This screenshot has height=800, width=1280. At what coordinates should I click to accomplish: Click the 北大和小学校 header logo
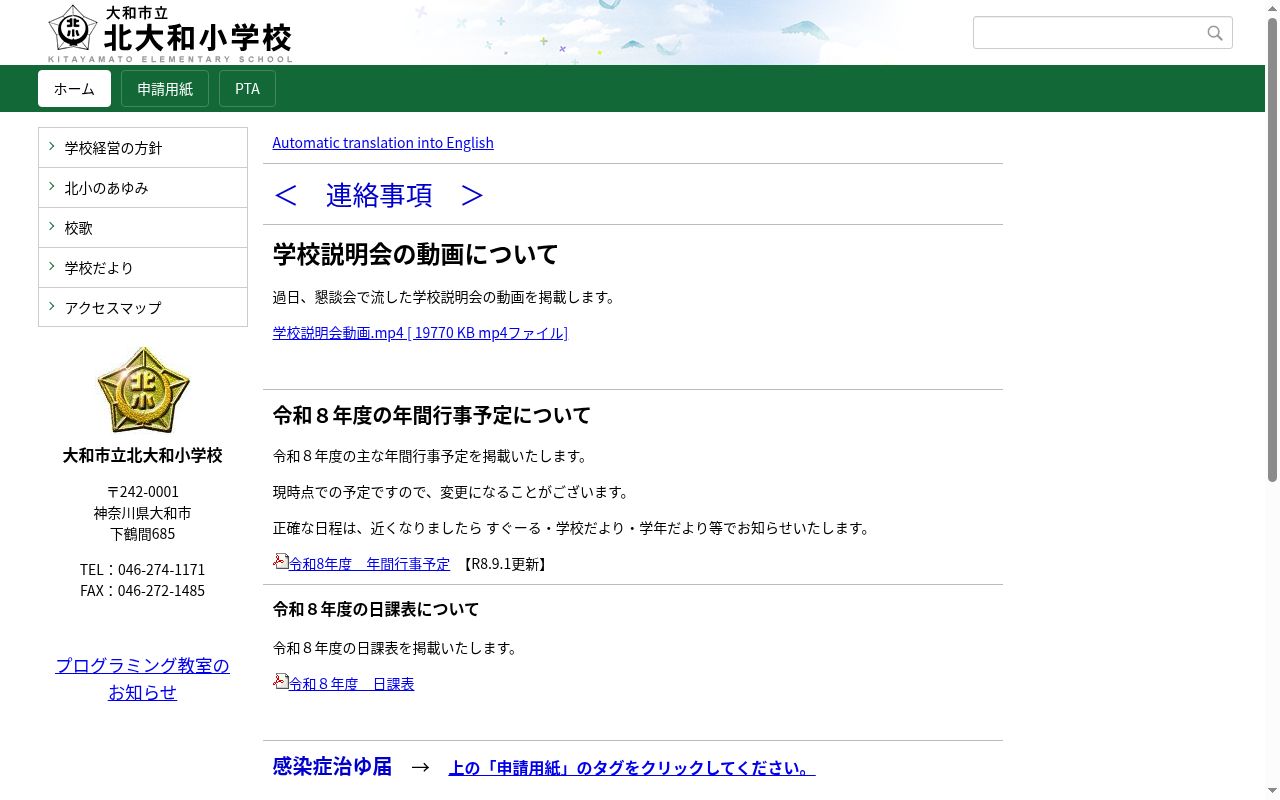pyautogui.click(x=171, y=33)
